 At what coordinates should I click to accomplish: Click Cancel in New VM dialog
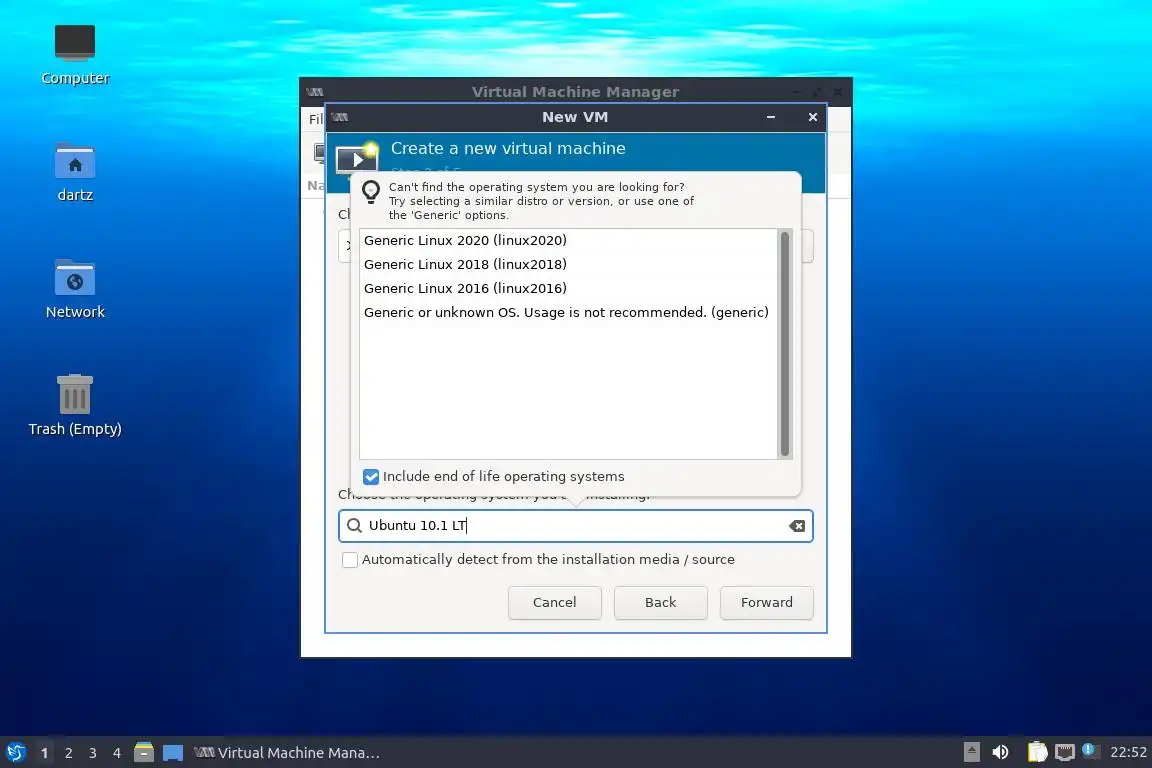coord(555,603)
